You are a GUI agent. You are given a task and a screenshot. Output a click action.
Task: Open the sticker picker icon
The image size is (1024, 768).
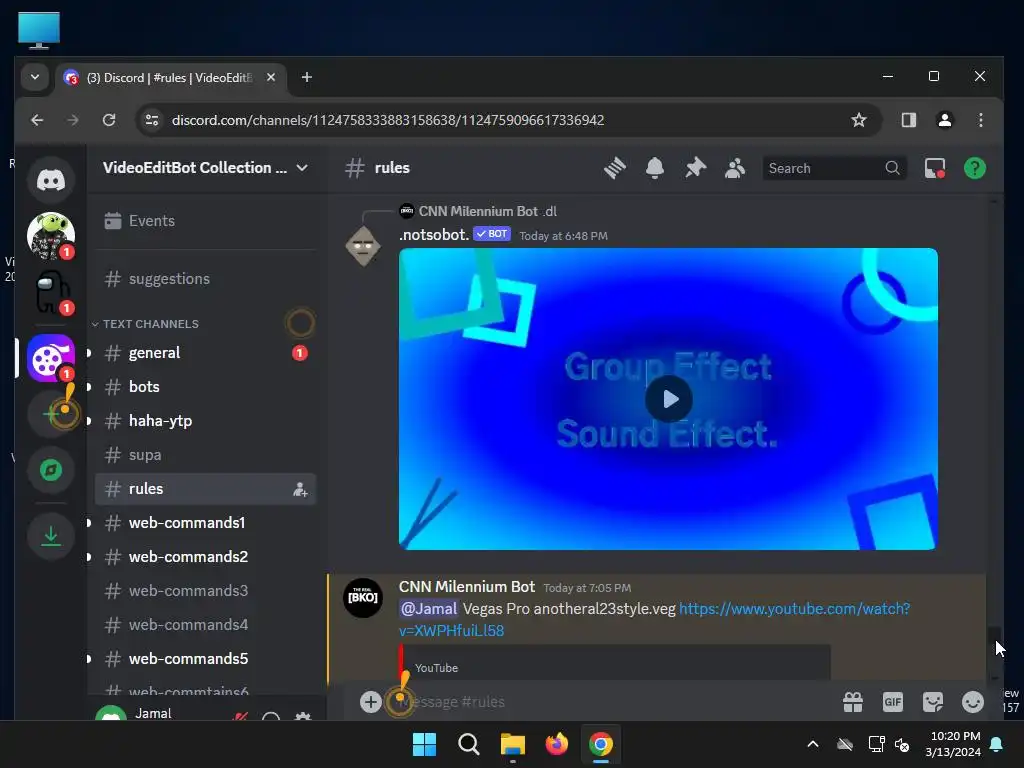point(933,702)
